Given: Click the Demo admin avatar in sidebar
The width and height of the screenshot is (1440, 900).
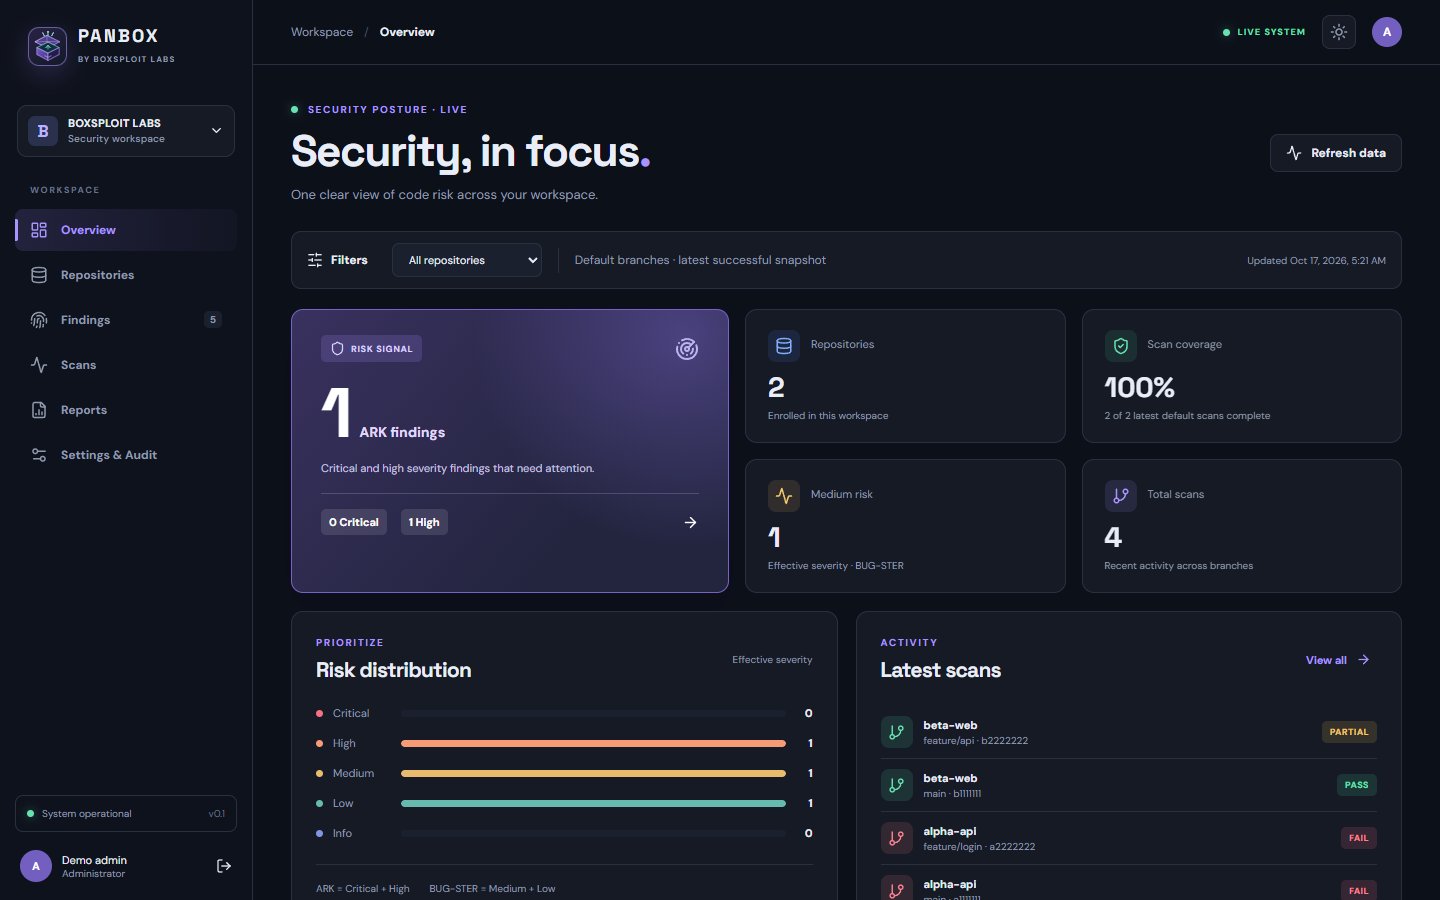Looking at the screenshot, I should (x=36, y=866).
